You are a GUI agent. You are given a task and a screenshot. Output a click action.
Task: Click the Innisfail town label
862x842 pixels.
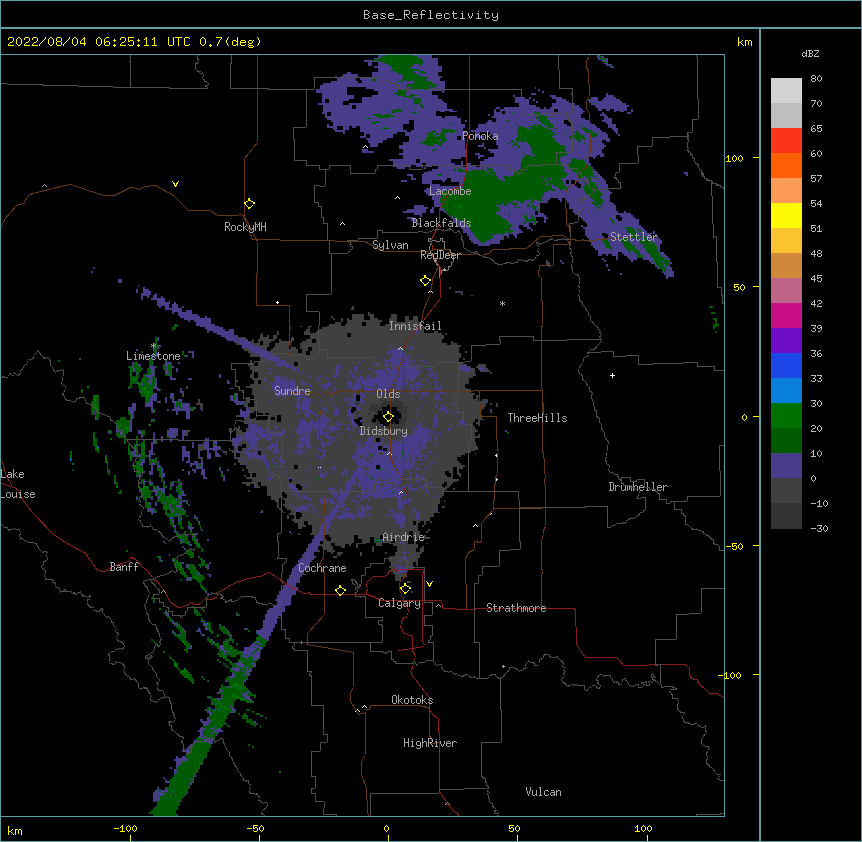click(x=415, y=326)
